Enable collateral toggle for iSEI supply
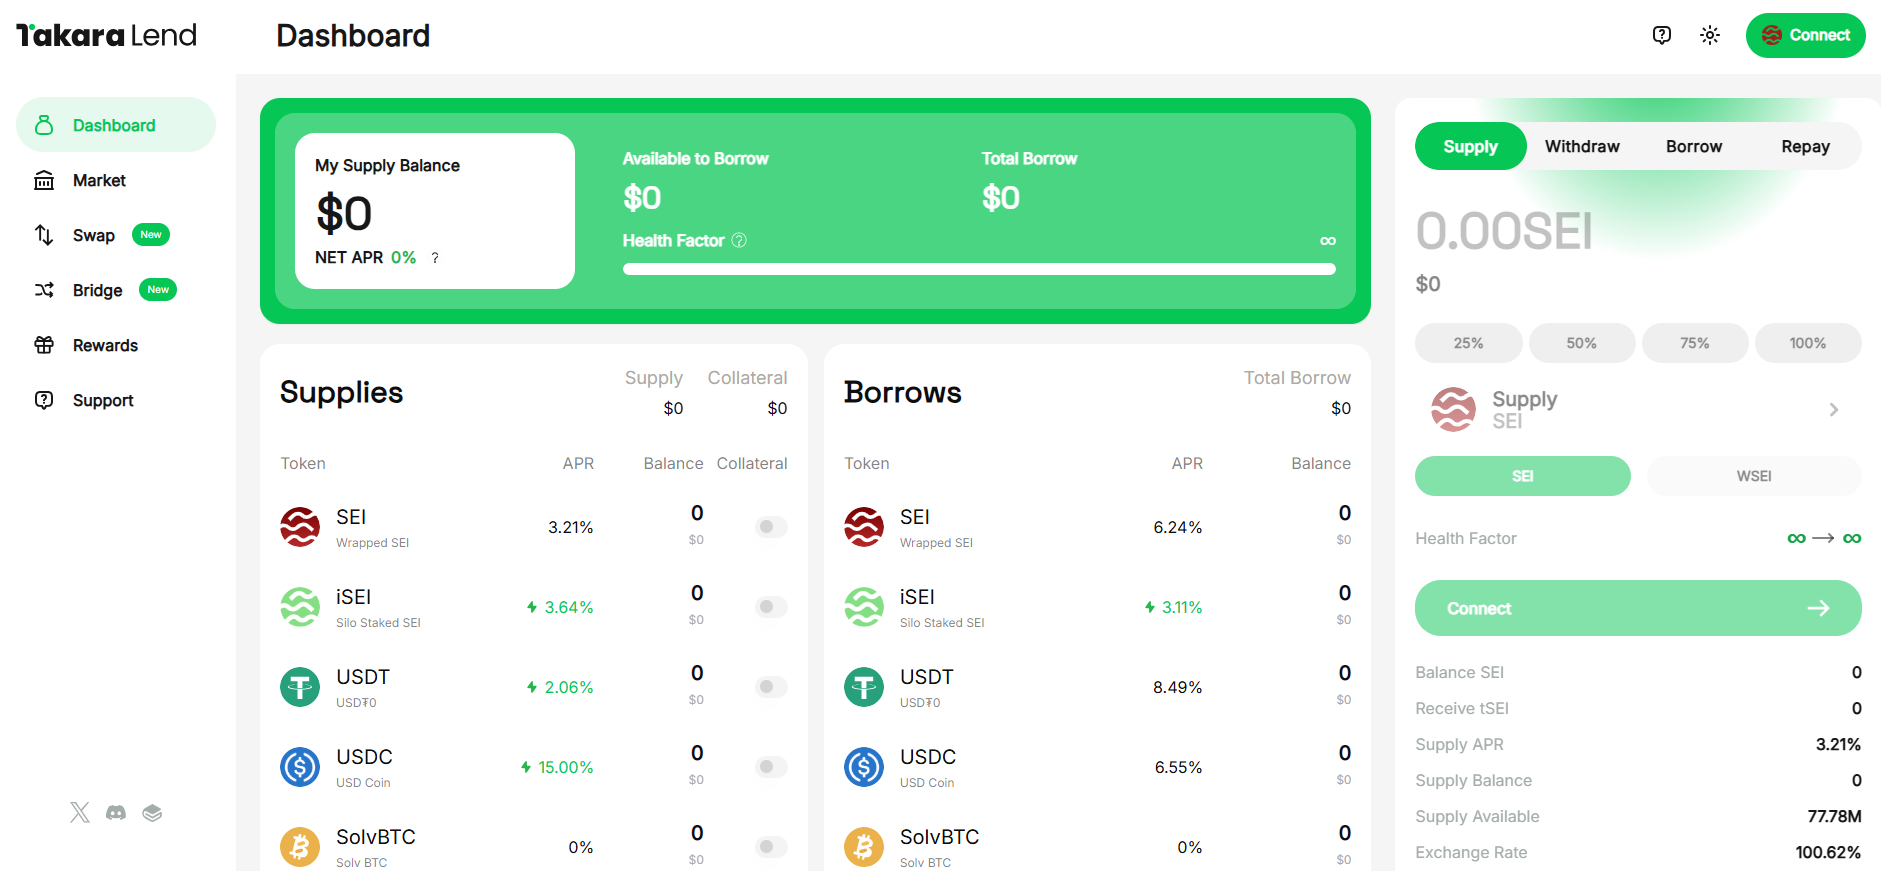This screenshot has height=871, width=1881. tap(770, 607)
